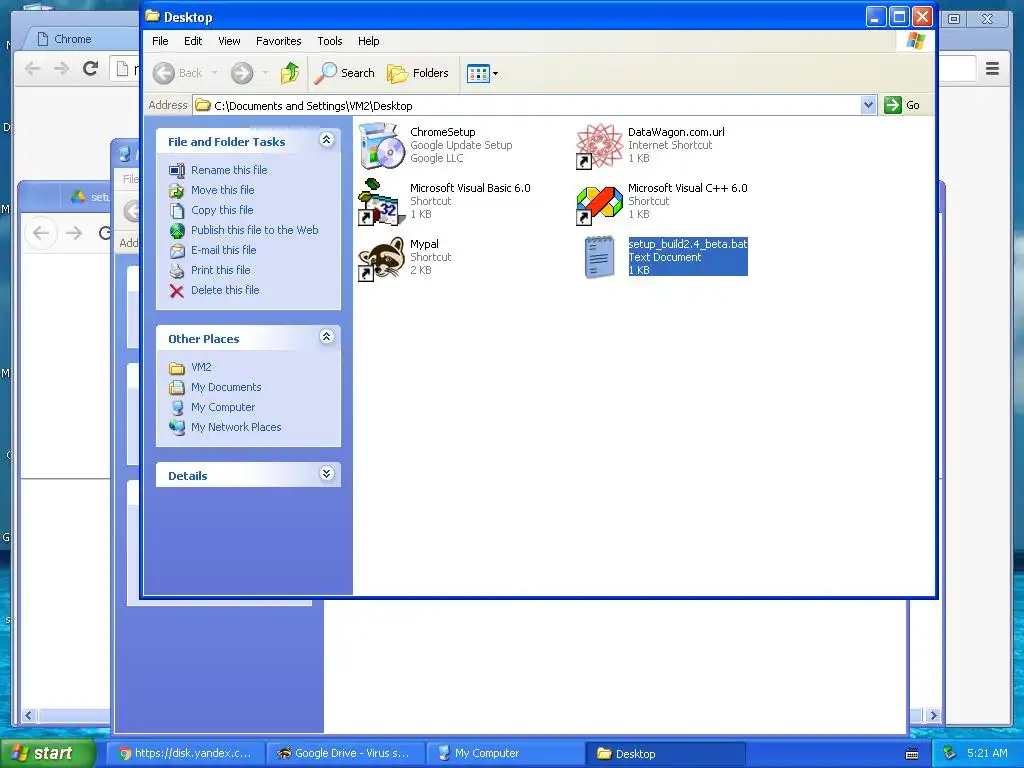Viewport: 1024px width, 768px height.
Task: Click the Start button
Action: [47, 753]
